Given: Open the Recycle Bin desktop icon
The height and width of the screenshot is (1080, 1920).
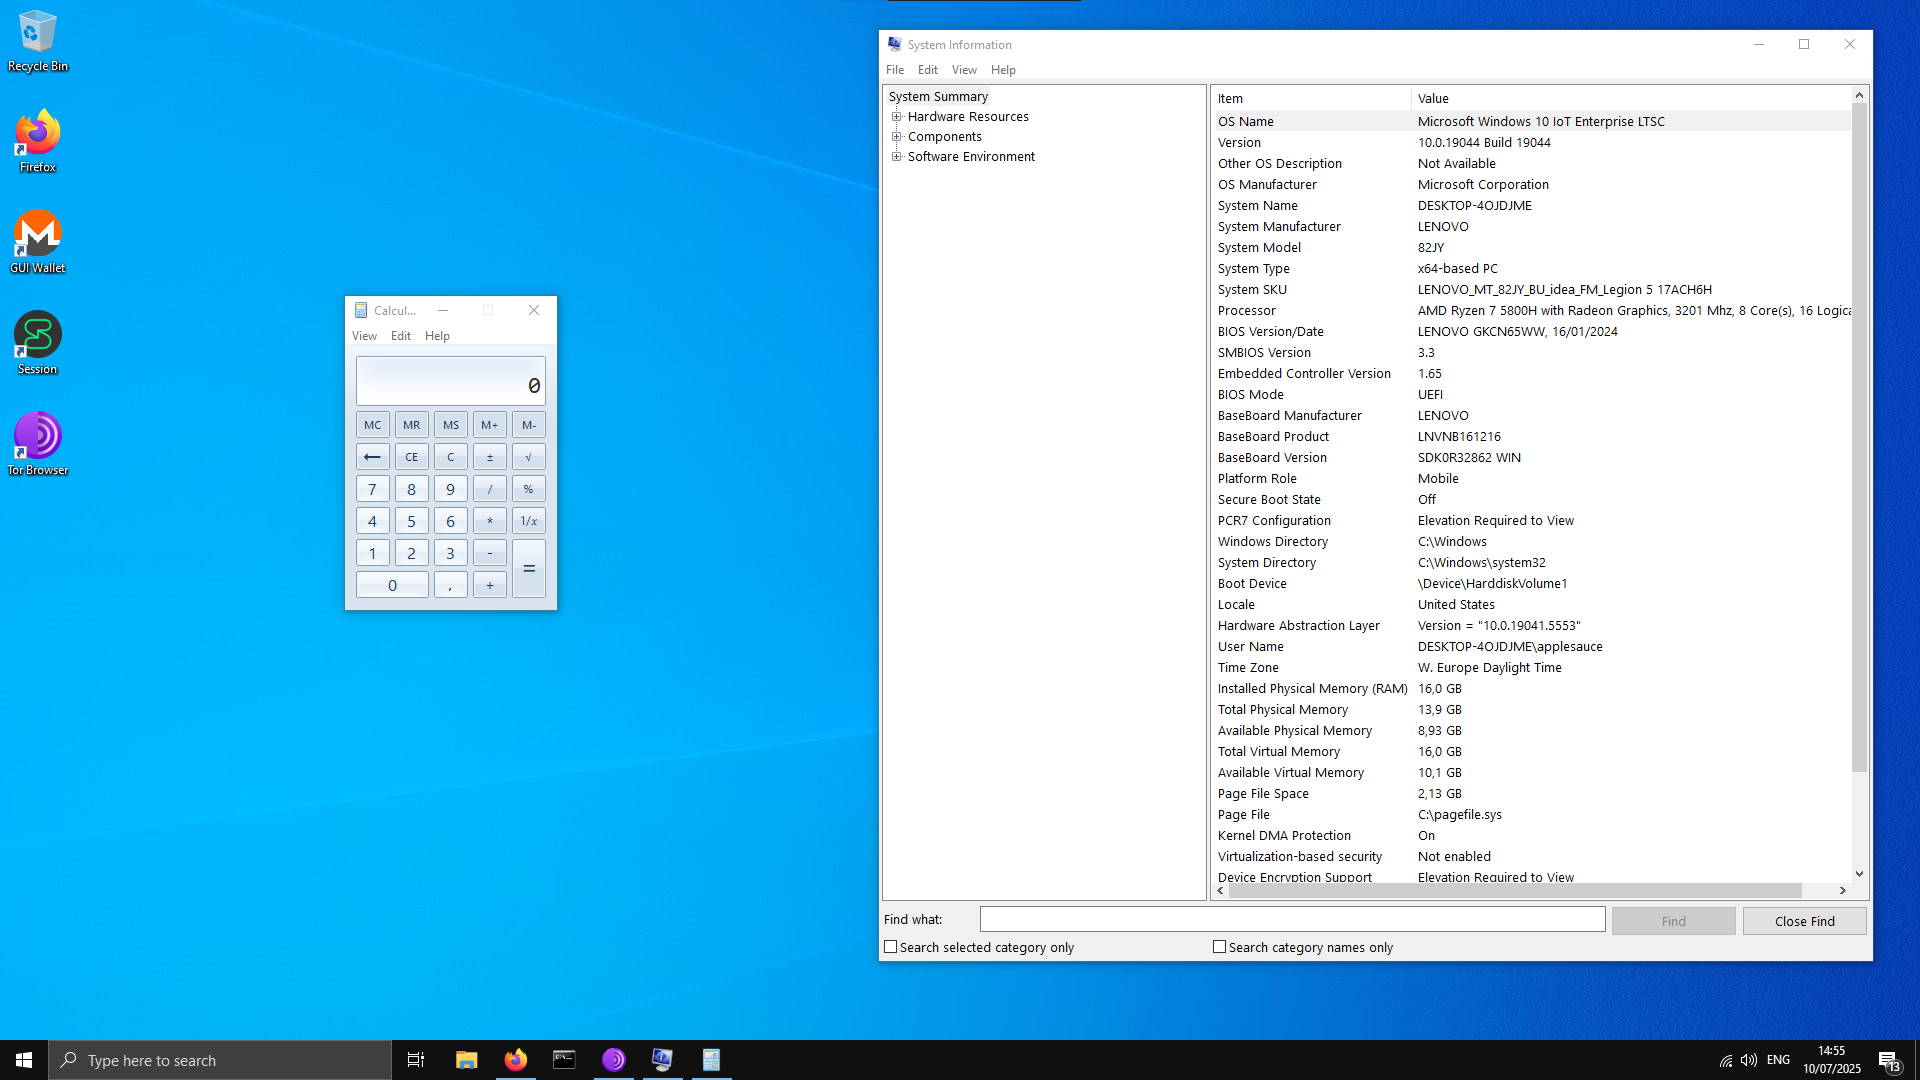Looking at the screenshot, I should [38, 40].
